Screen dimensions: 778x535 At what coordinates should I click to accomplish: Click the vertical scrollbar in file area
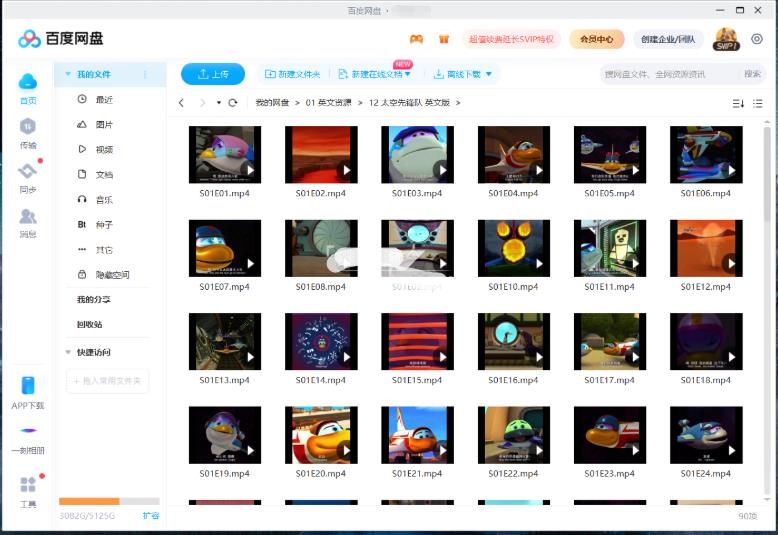coord(767,174)
